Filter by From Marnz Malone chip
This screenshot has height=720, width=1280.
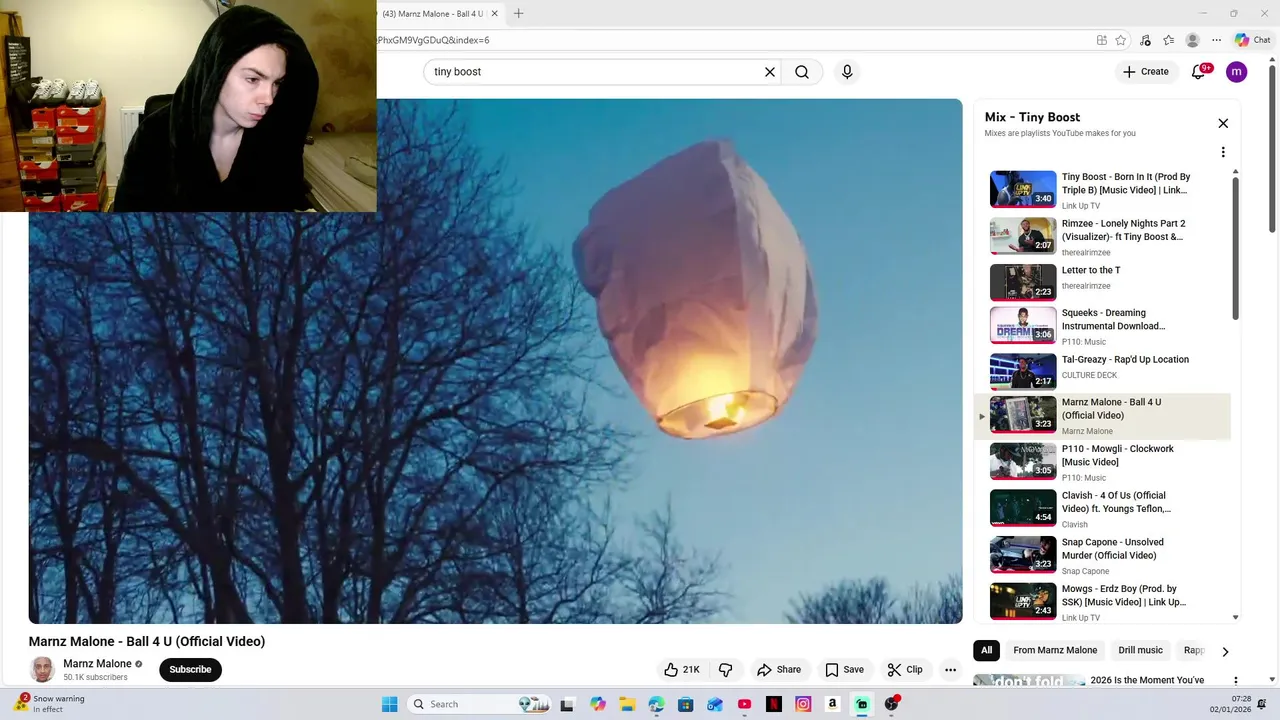1055,650
